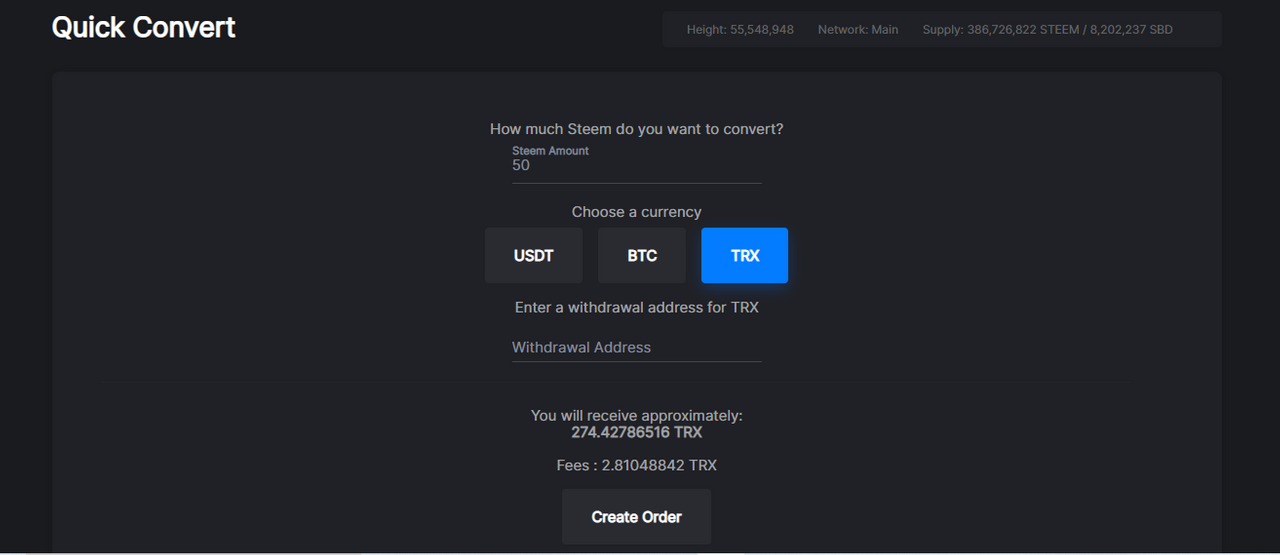Click the Fees amount line
Viewport: 1280px width, 555px height.
click(636, 465)
